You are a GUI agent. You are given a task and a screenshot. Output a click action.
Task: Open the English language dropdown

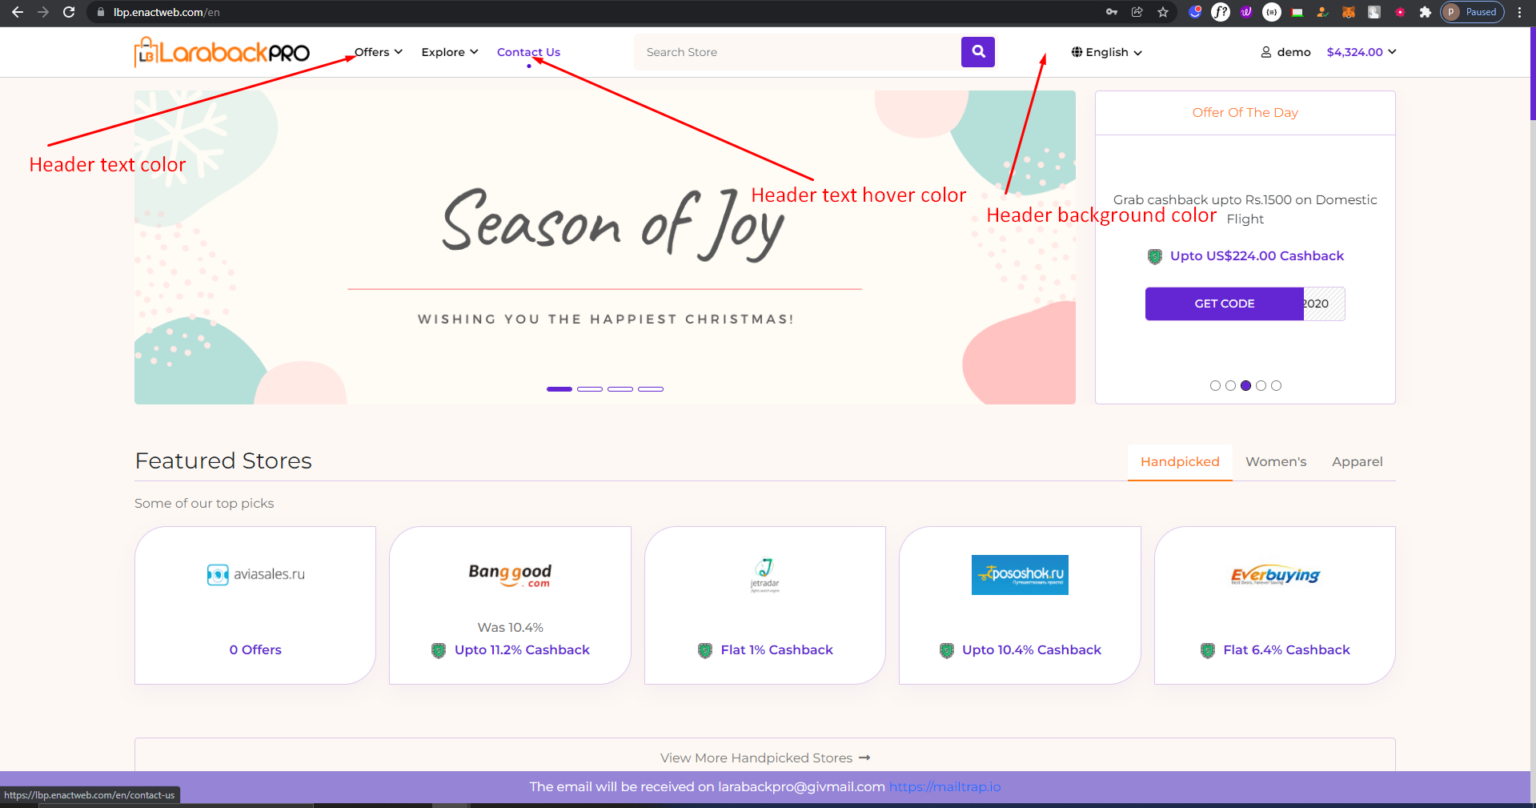1107,51
